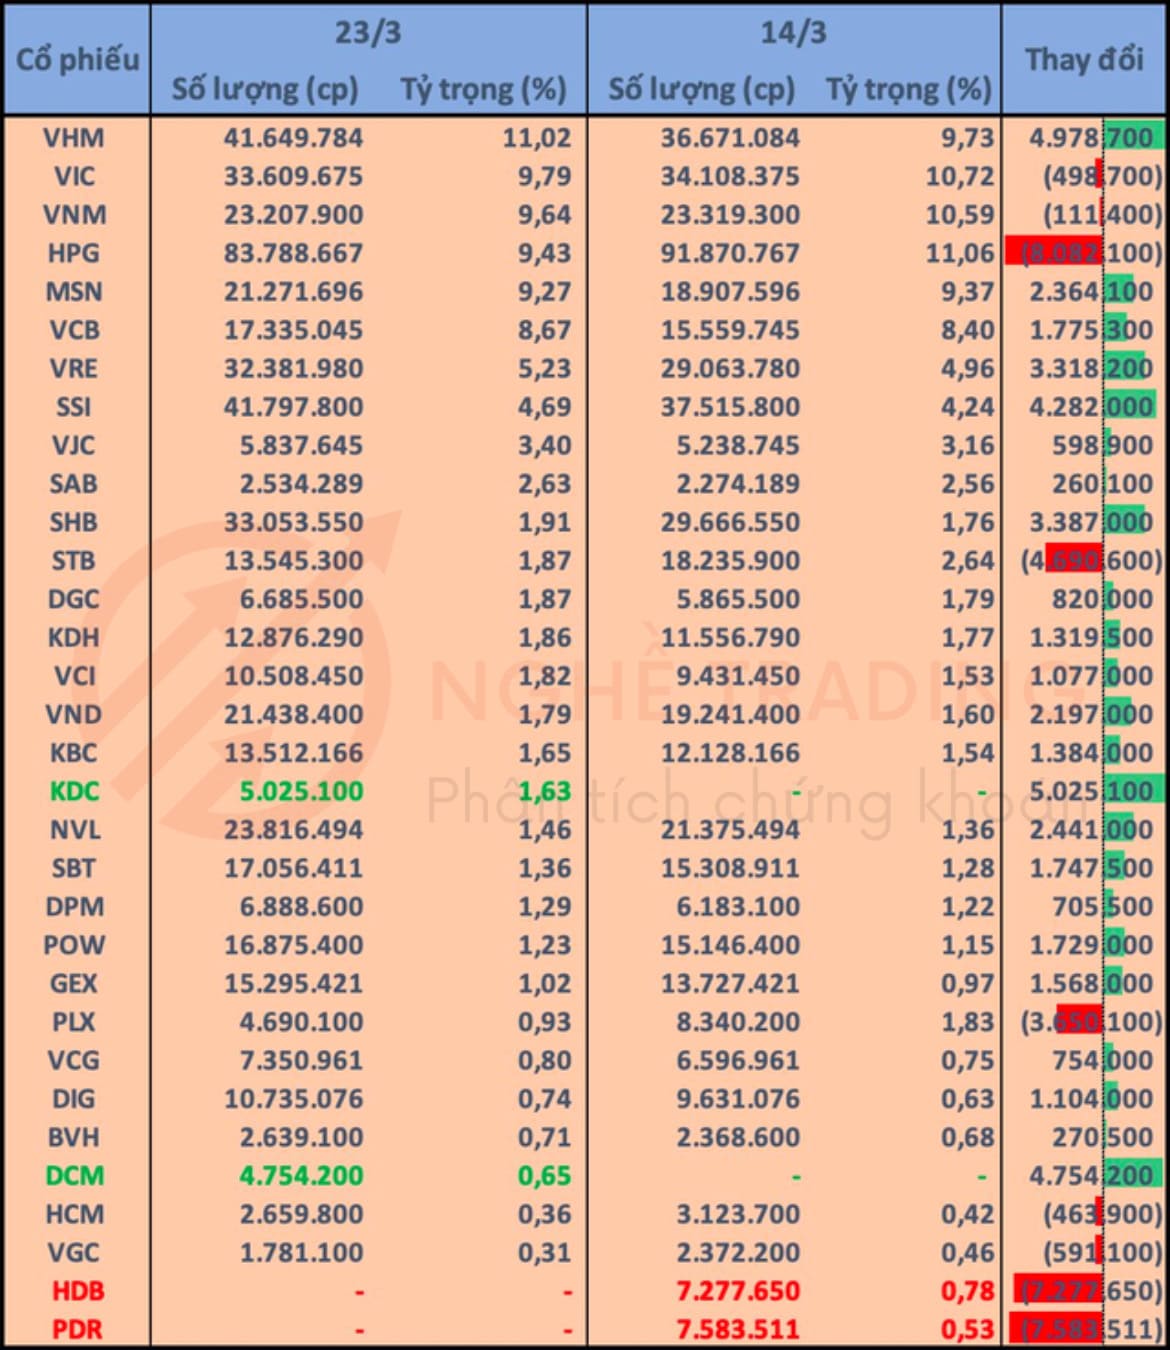This screenshot has height=1350, width=1170.
Task: Click DCM quantity 4.754.200 on 23/3
Action: pos(301,1176)
